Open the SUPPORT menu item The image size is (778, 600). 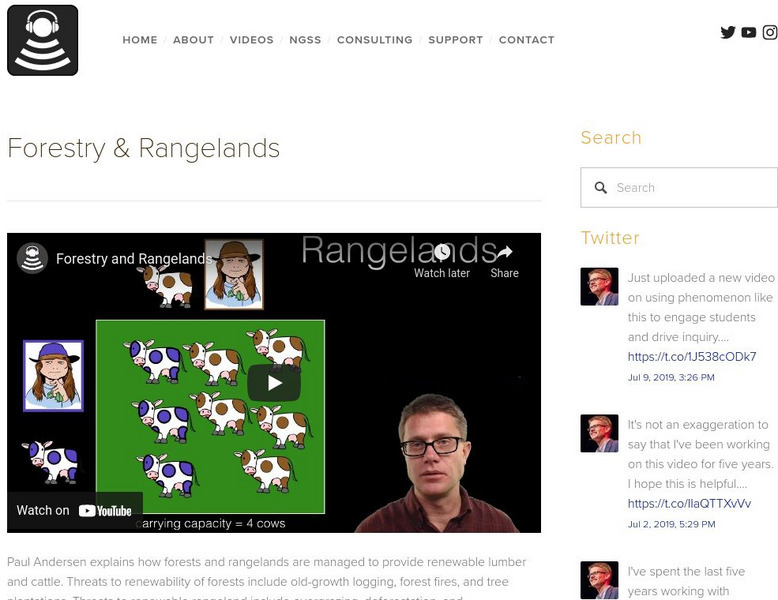(x=455, y=40)
